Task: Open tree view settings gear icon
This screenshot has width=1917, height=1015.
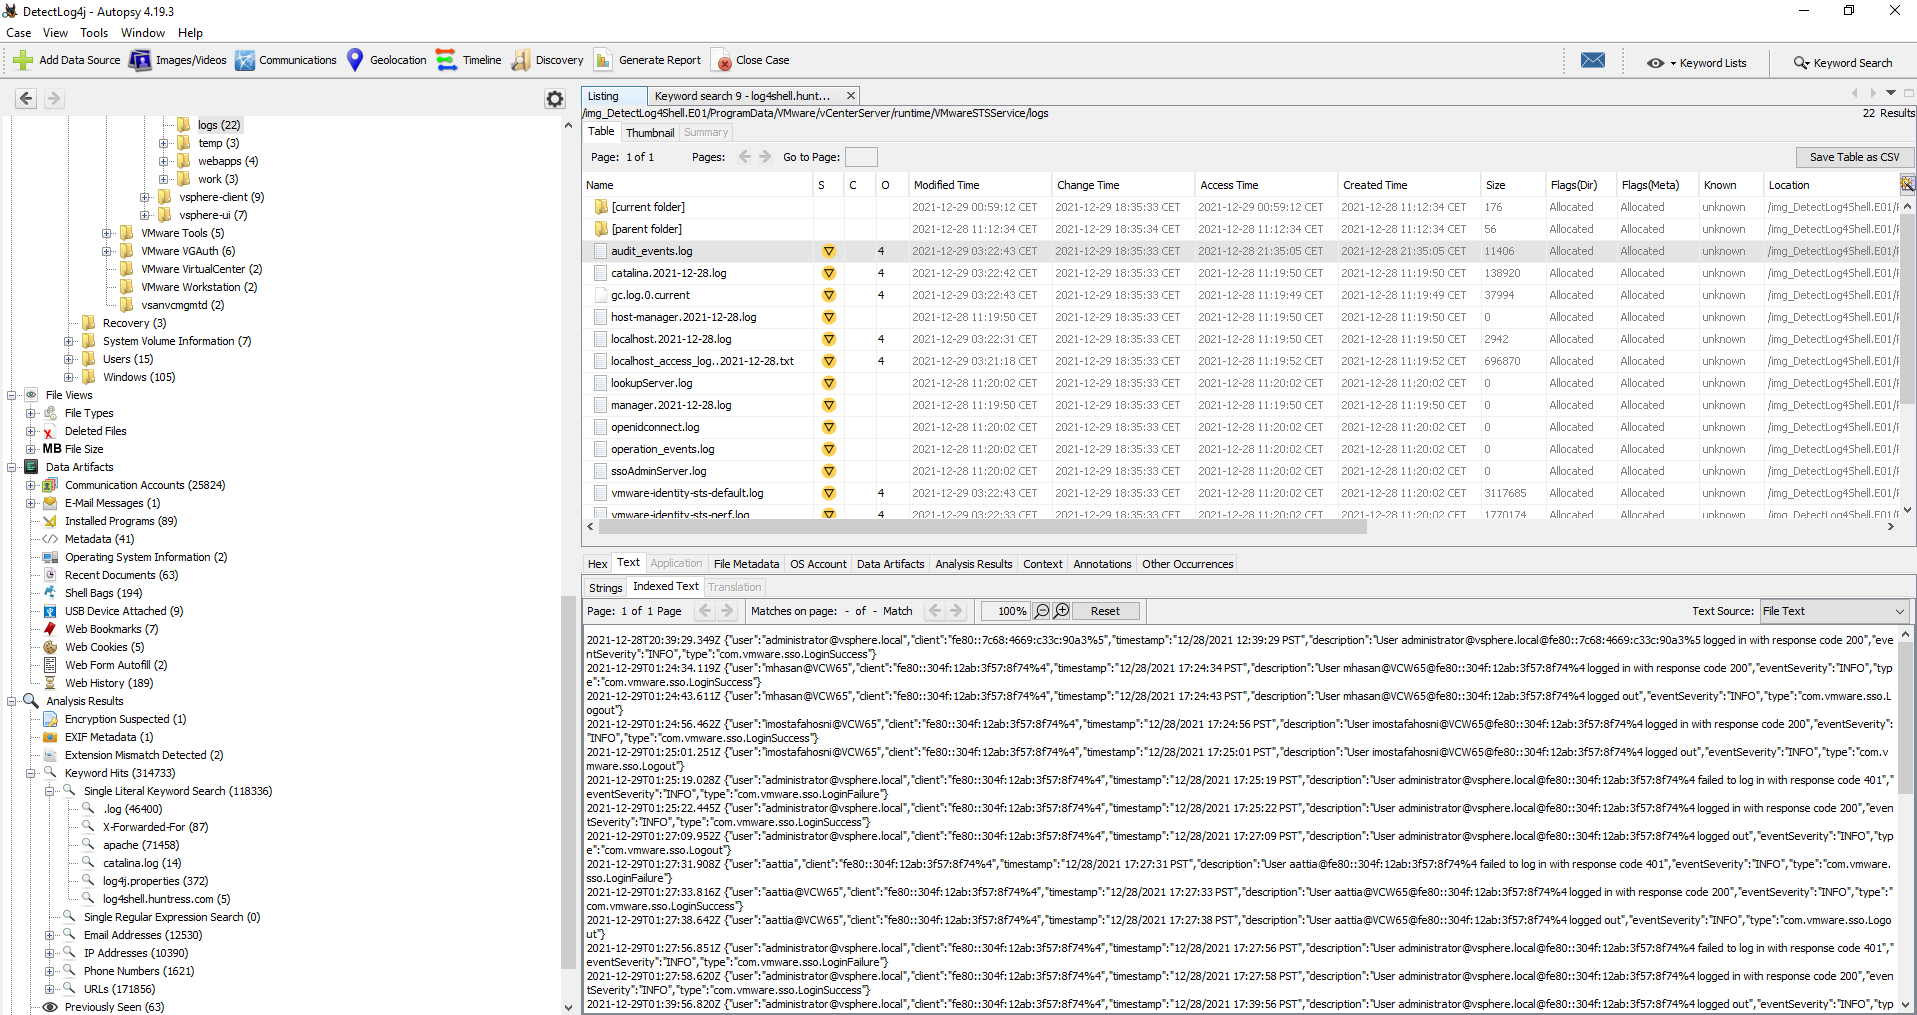Action: pyautogui.click(x=555, y=99)
